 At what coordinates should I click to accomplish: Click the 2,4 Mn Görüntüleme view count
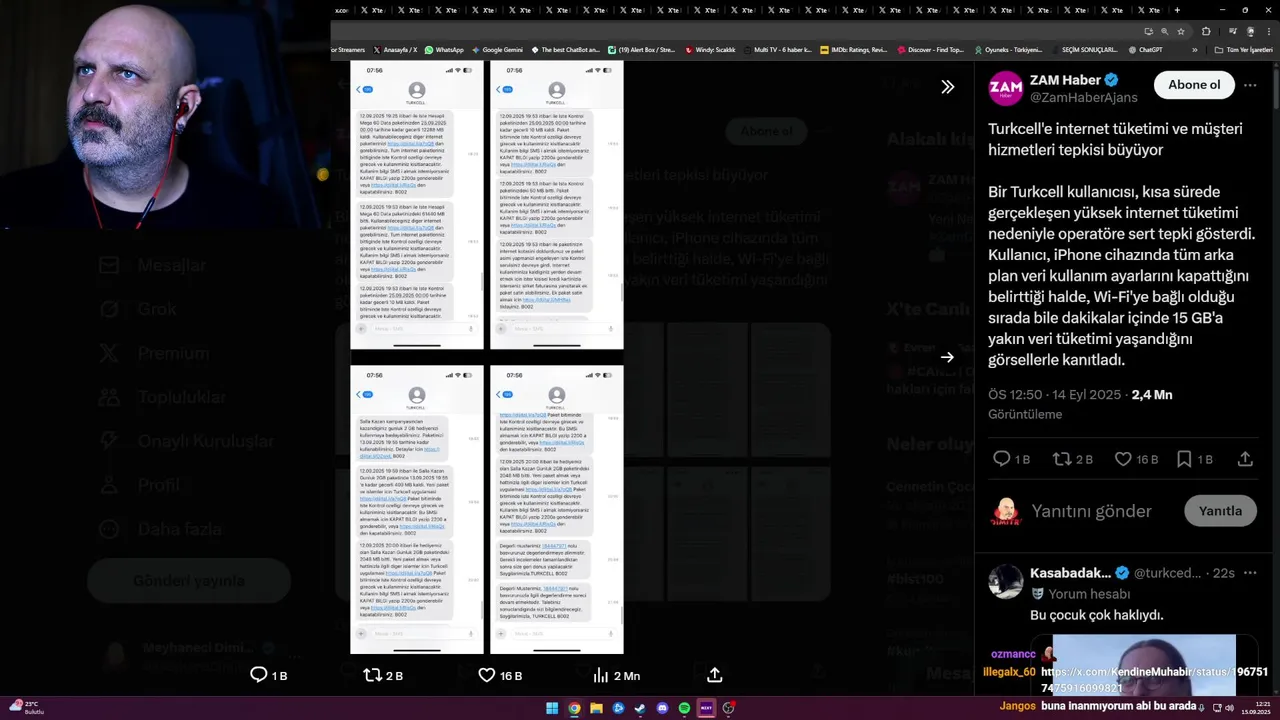[1080, 404]
